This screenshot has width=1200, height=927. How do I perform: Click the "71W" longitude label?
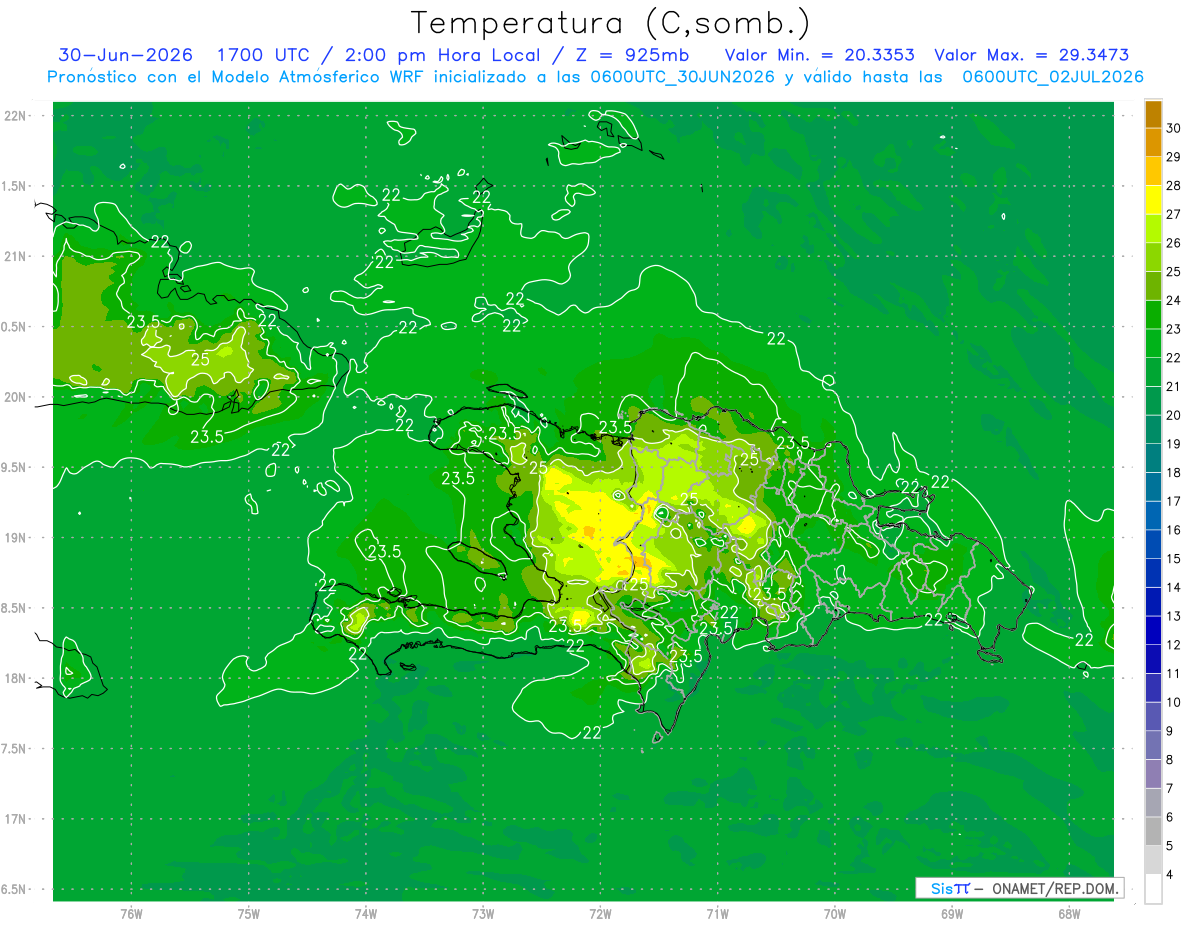coord(717,914)
